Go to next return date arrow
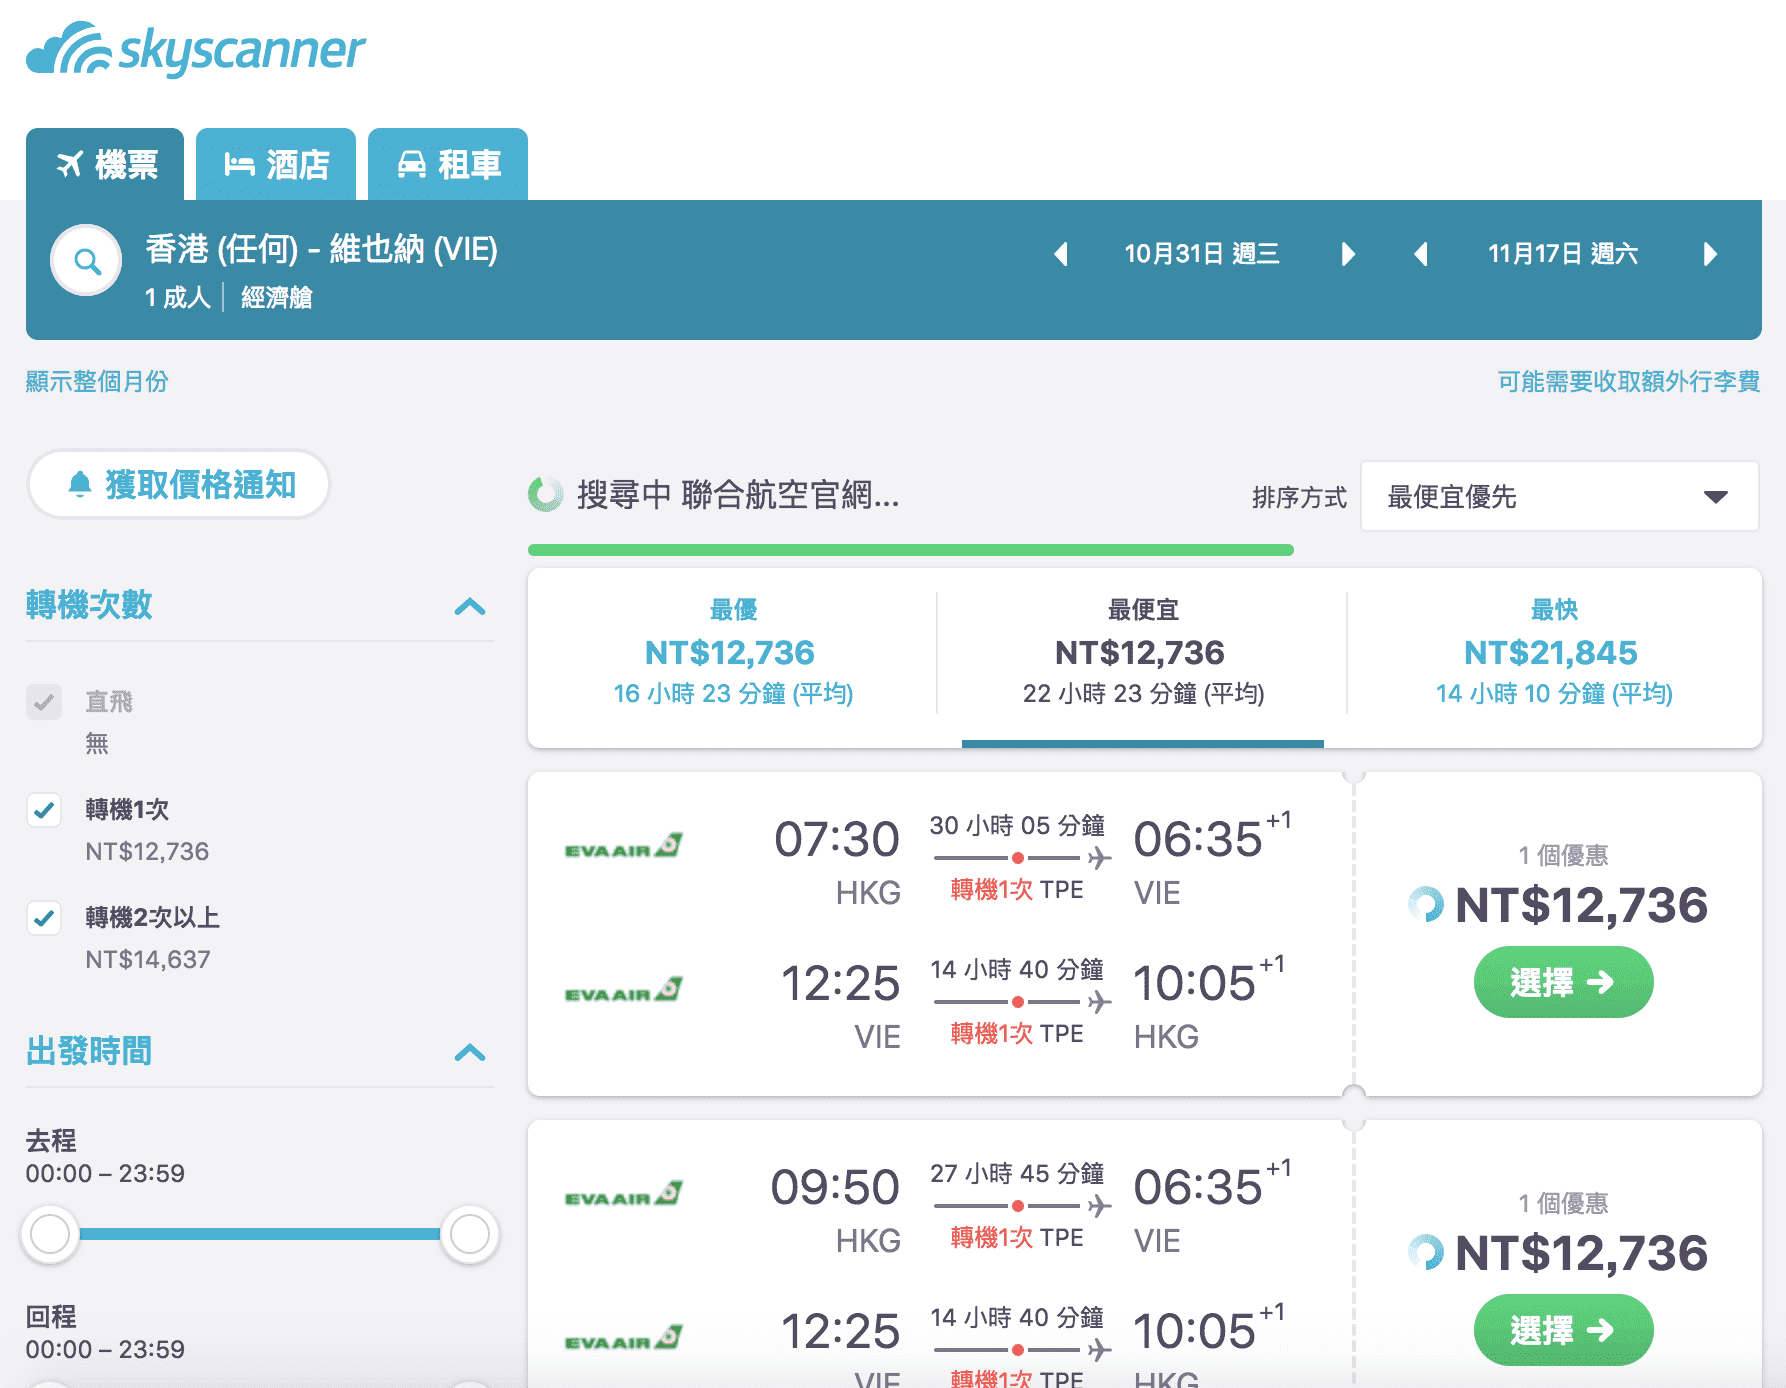Screen dimensions: 1786x1388 pos(1710,254)
